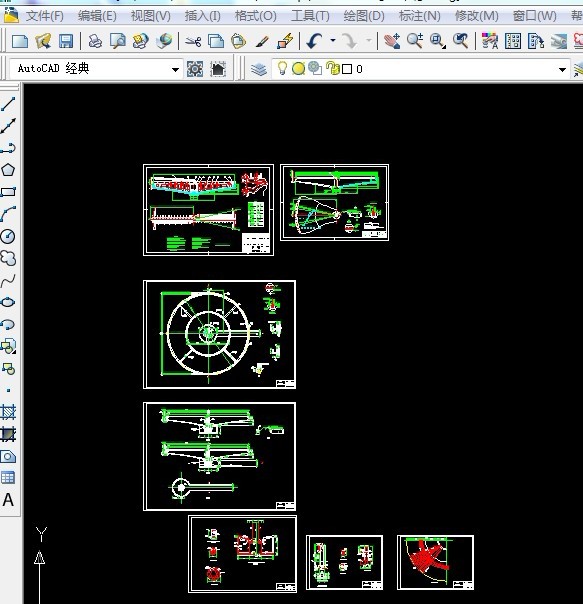583x604 pixels.
Task: Open the 窗口(W) menu
Action: pyautogui.click(x=535, y=16)
